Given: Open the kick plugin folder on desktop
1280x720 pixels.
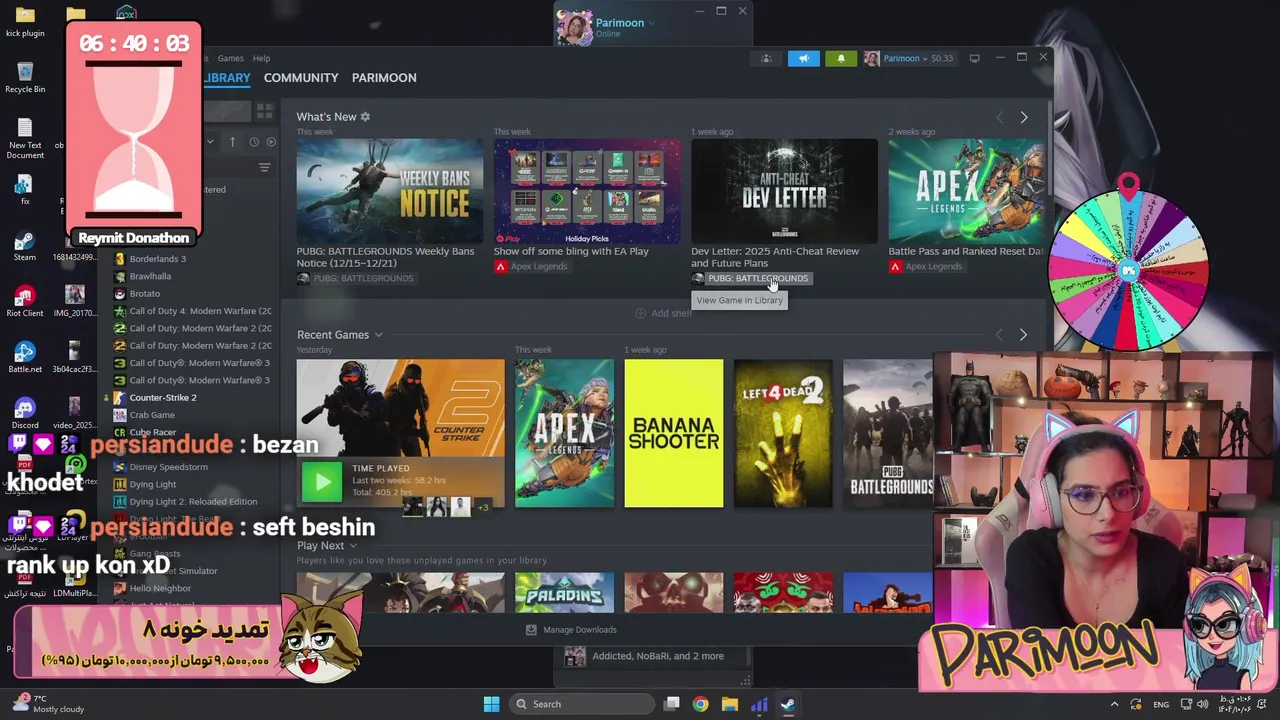Looking at the screenshot, I should tap(25, 22).
